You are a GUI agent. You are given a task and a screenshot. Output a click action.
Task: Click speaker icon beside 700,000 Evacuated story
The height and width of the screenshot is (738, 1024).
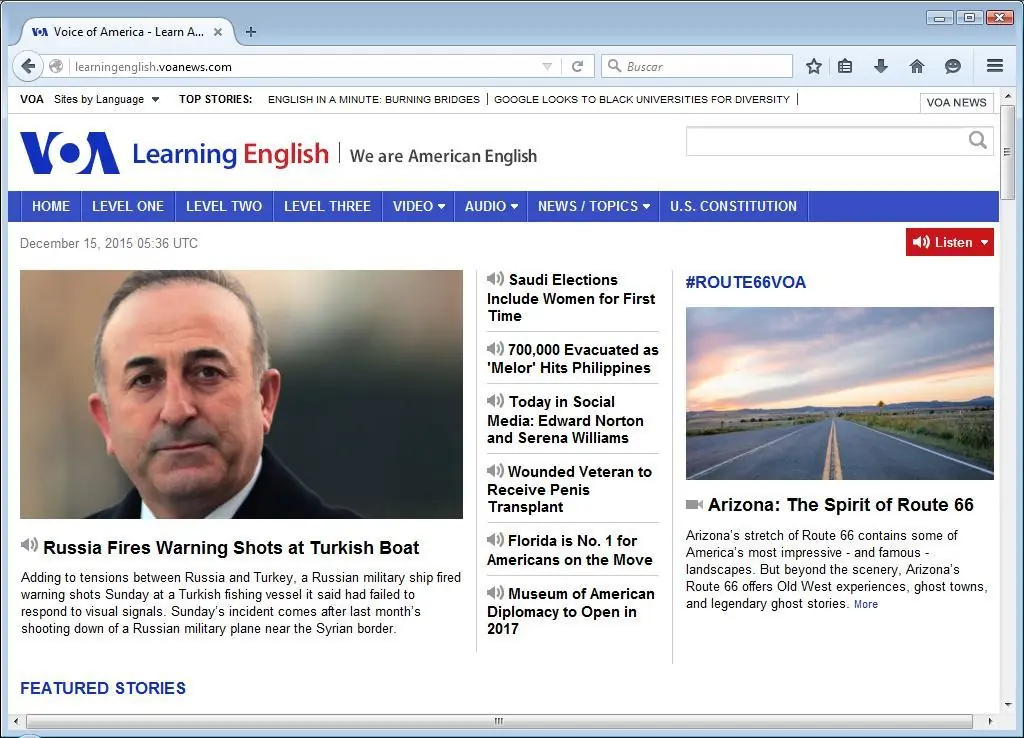(x=495, y=349)
